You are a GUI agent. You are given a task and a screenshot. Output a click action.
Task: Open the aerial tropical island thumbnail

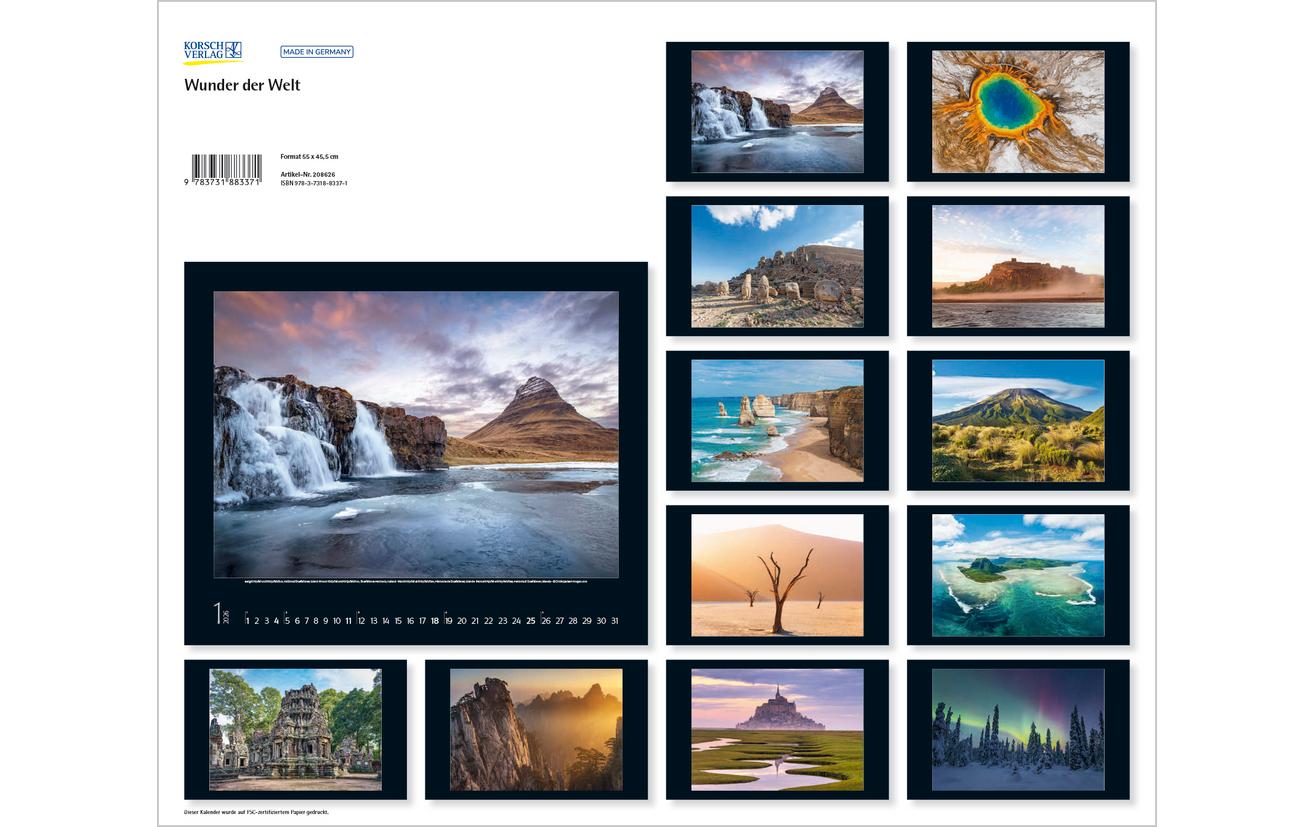click(1018, 575)
